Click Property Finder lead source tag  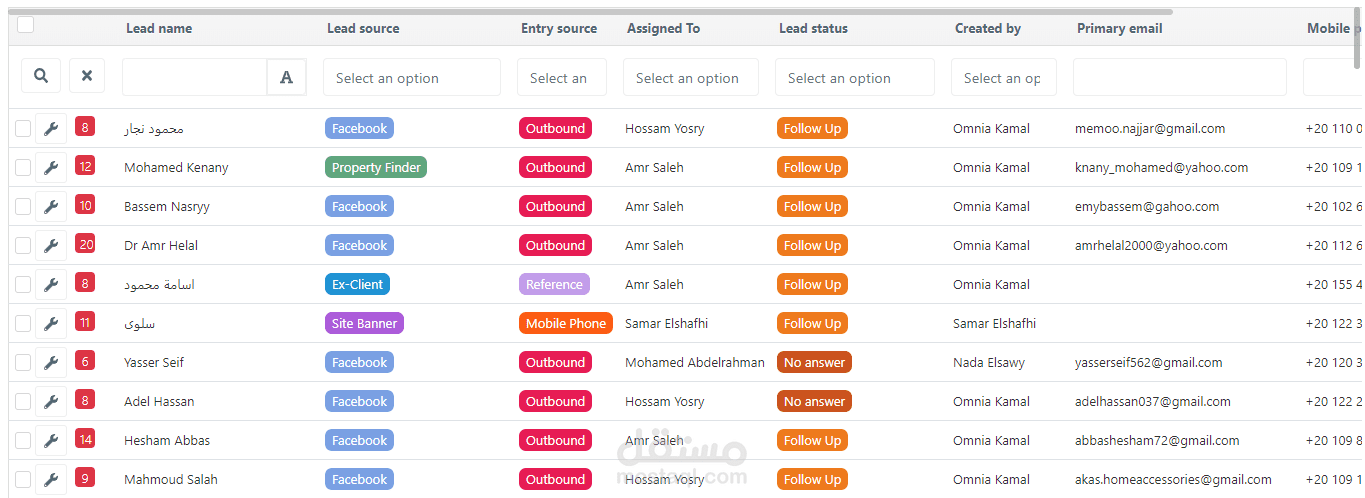coord(376,167)
